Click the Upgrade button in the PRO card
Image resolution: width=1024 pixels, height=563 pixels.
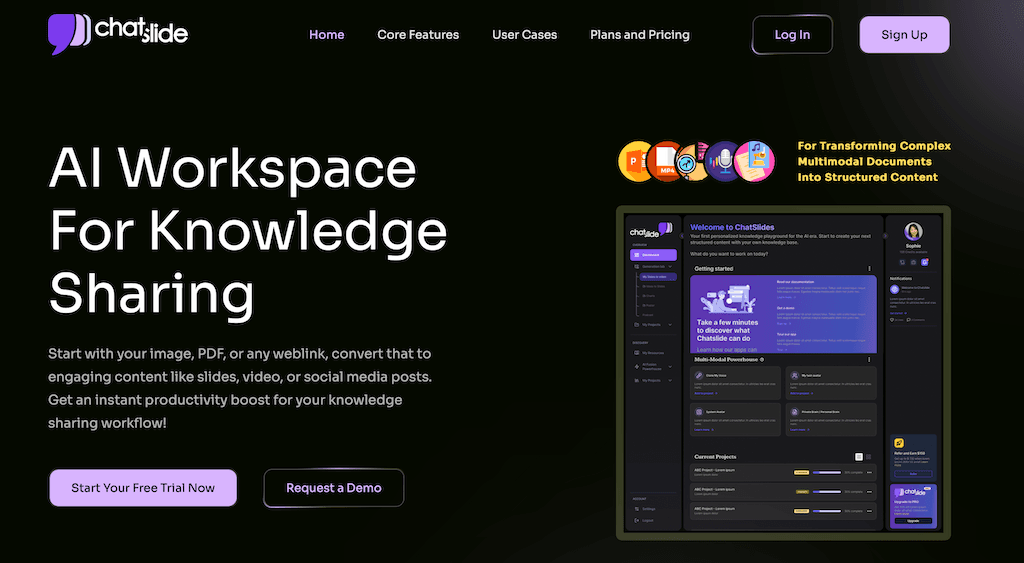[911, 521]
